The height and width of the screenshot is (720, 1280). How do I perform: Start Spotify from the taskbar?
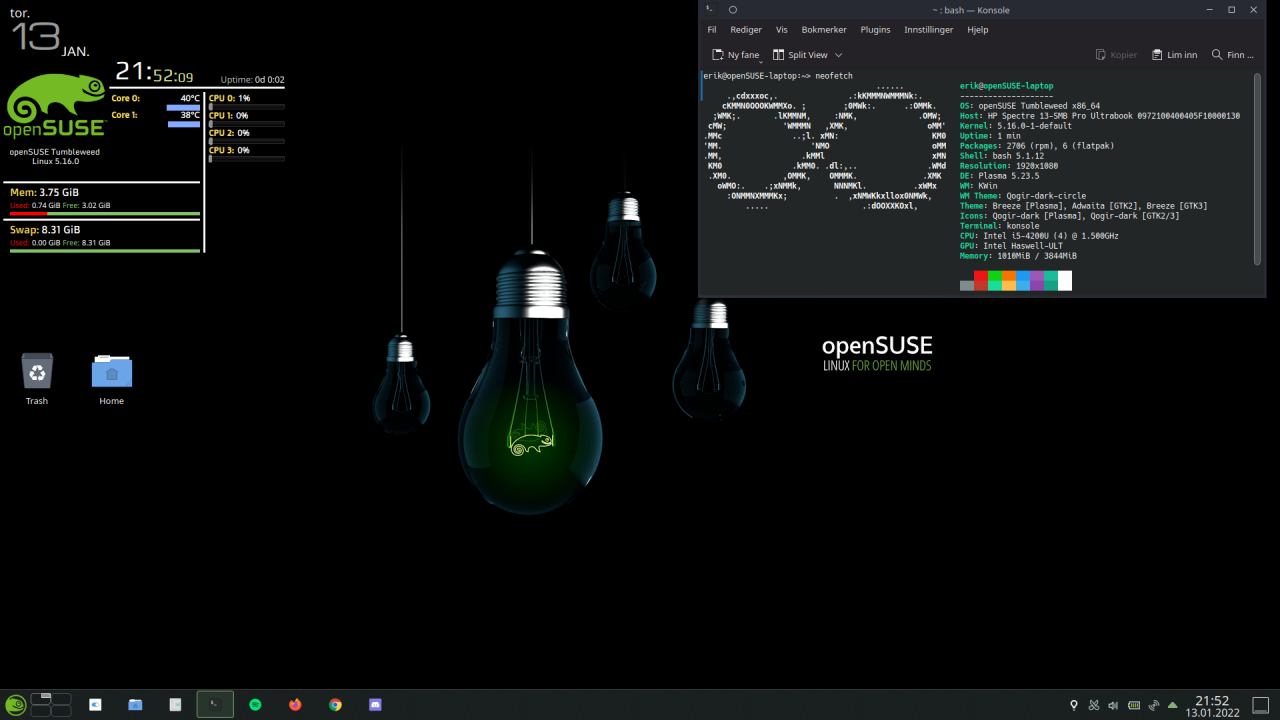click(255, 704)
